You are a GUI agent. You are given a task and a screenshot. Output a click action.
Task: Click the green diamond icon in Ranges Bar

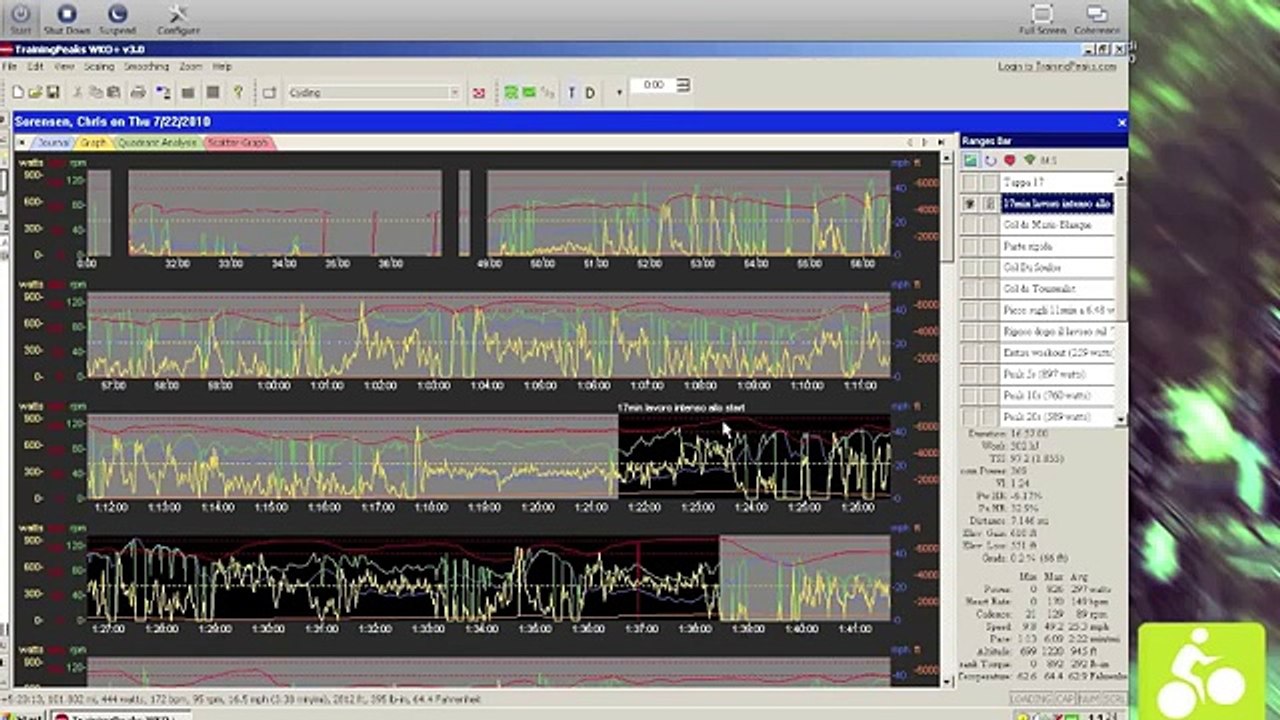click(1028, 160)
